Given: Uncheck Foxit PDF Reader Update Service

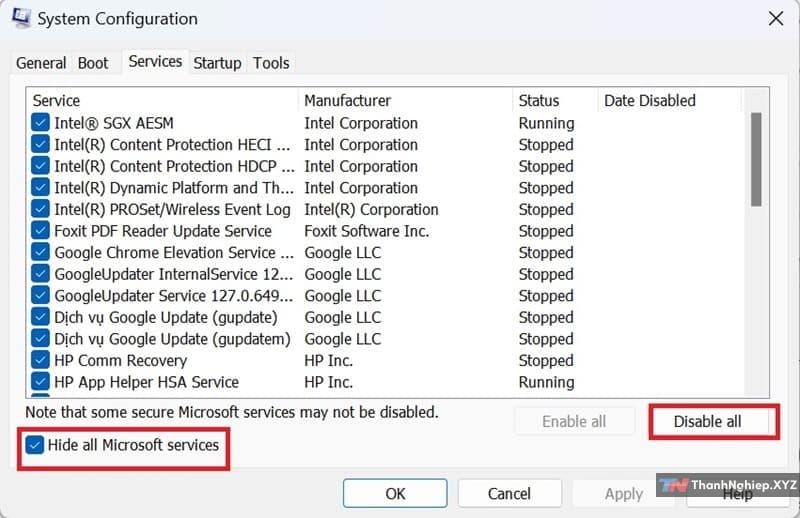Looking at the screenshot, I should [40, 231].
